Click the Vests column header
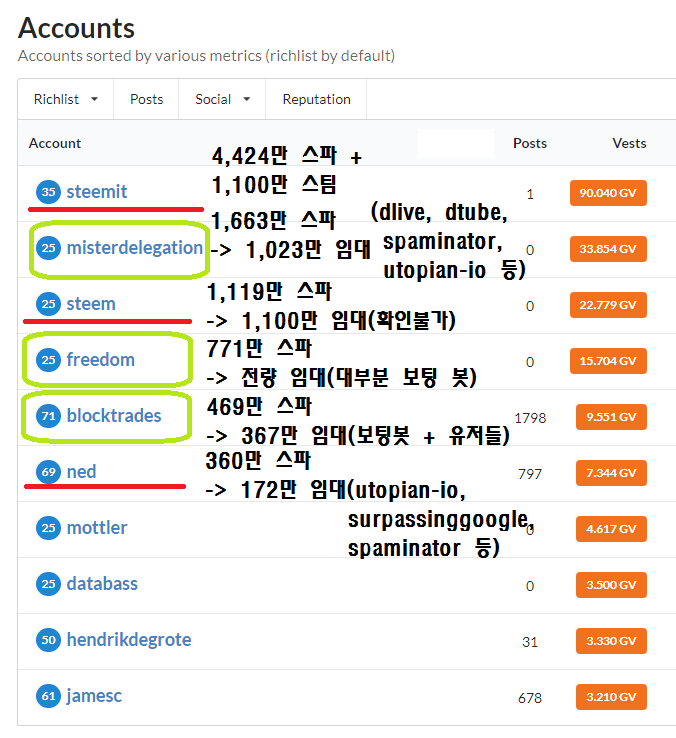This screenshot has height=738, width=676. click(x=629, y=143)
